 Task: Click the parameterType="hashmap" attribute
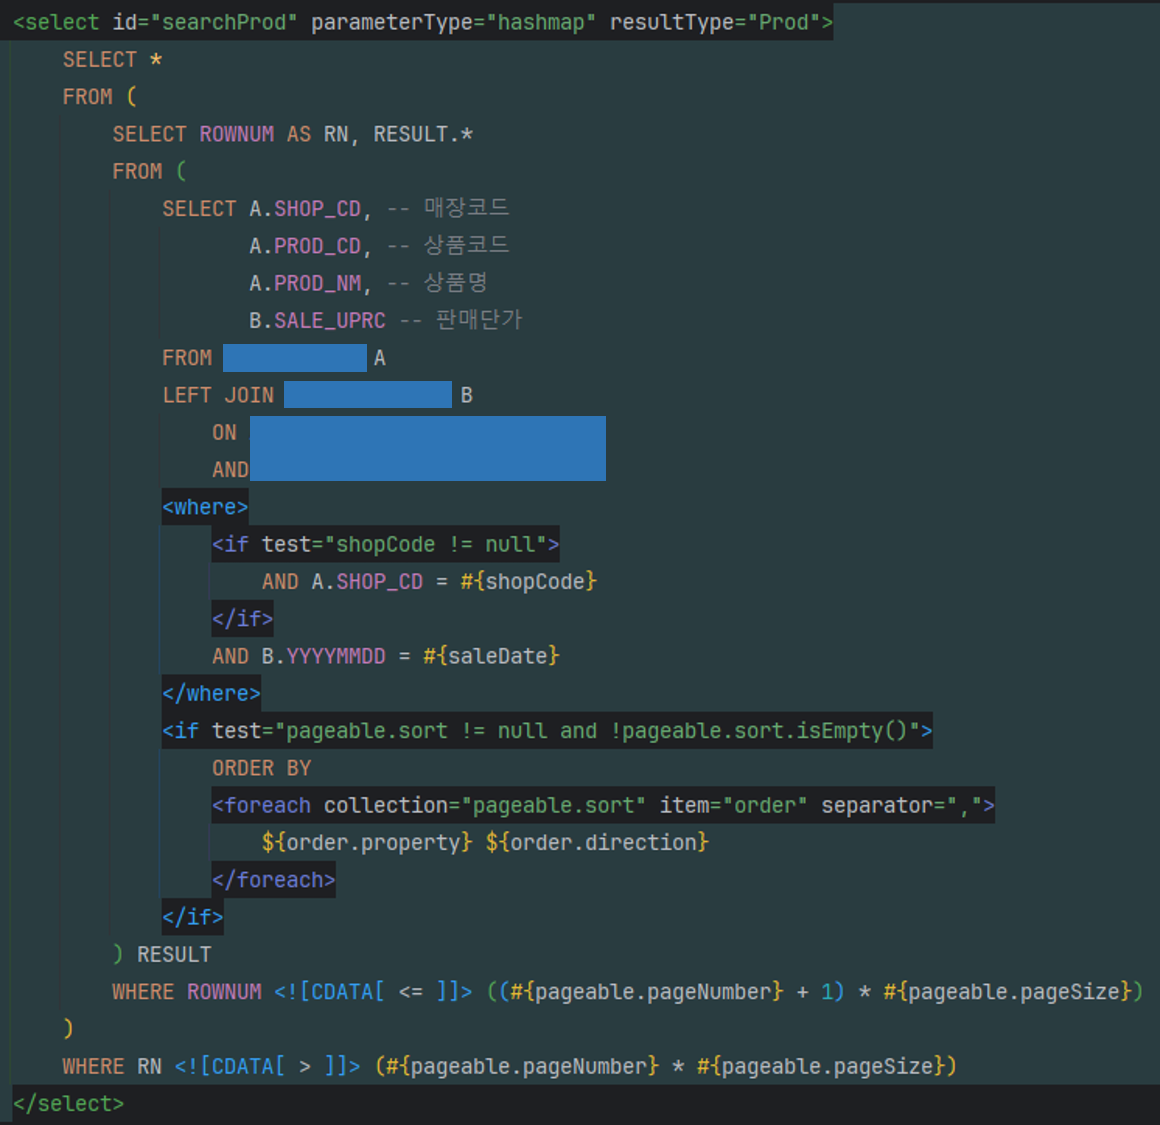pos(453,22)
